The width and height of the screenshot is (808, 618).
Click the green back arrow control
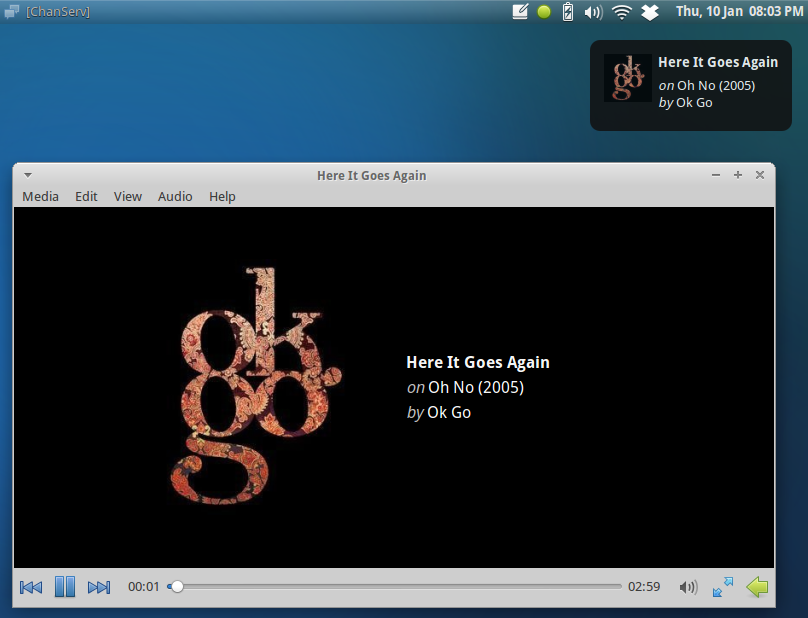click(757, 587)
